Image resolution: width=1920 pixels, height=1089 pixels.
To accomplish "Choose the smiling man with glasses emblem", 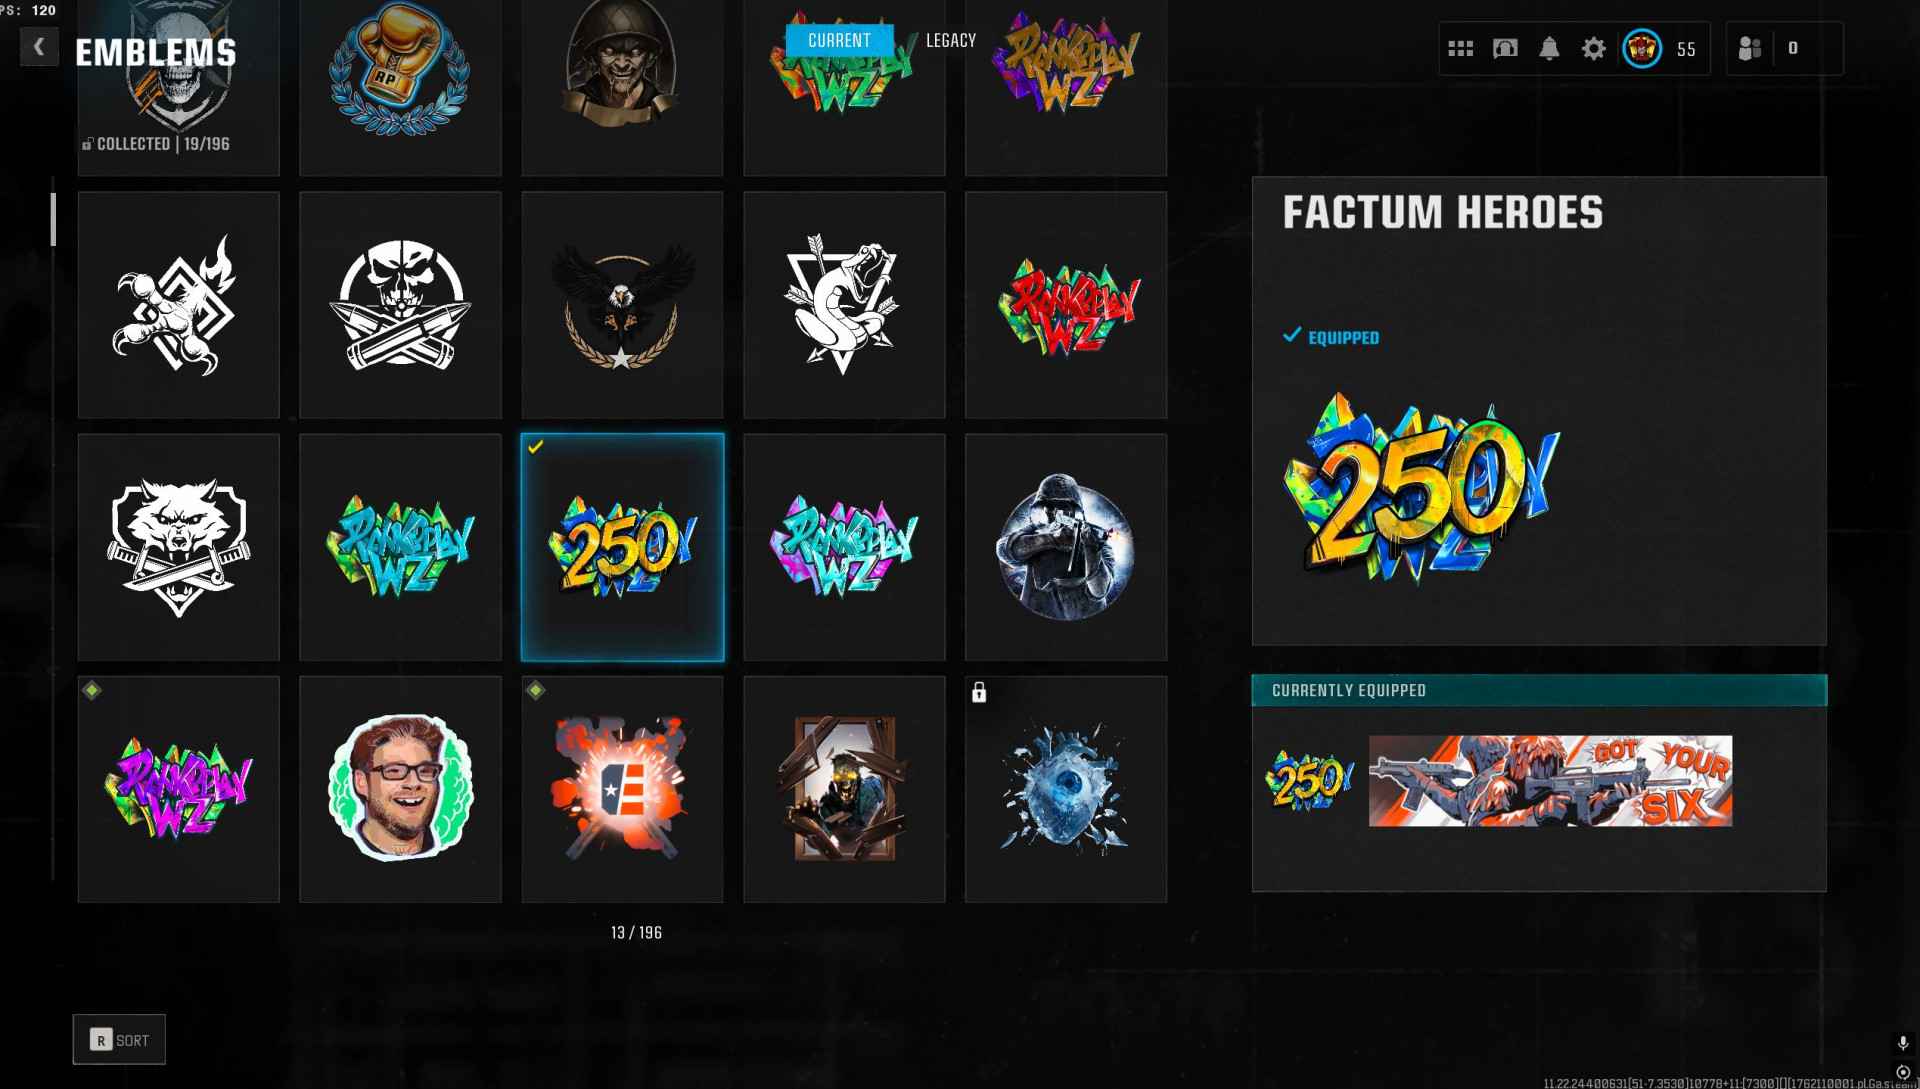I will [x=400, y=789].
